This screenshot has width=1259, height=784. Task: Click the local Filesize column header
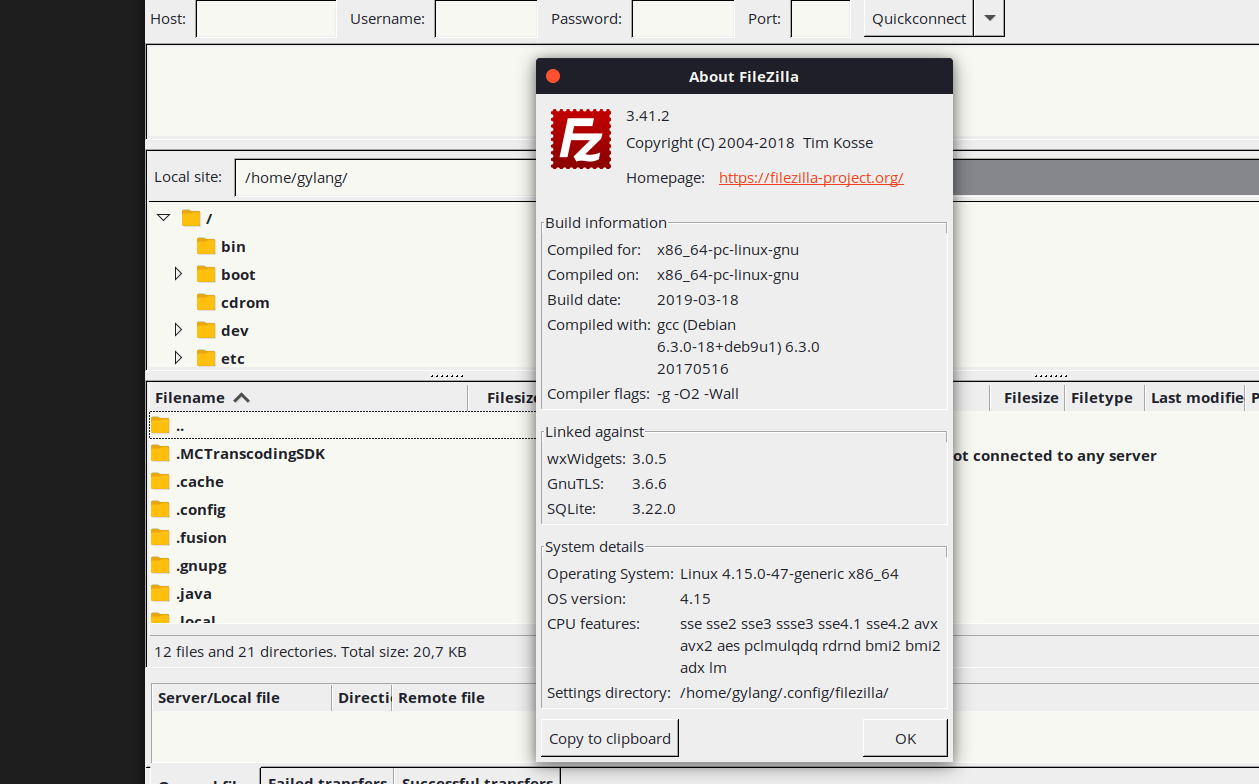tap(504, 398)
